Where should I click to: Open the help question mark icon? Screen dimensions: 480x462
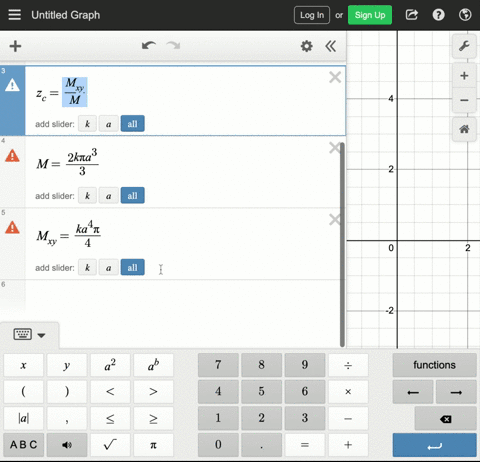(x=438, y=15)
